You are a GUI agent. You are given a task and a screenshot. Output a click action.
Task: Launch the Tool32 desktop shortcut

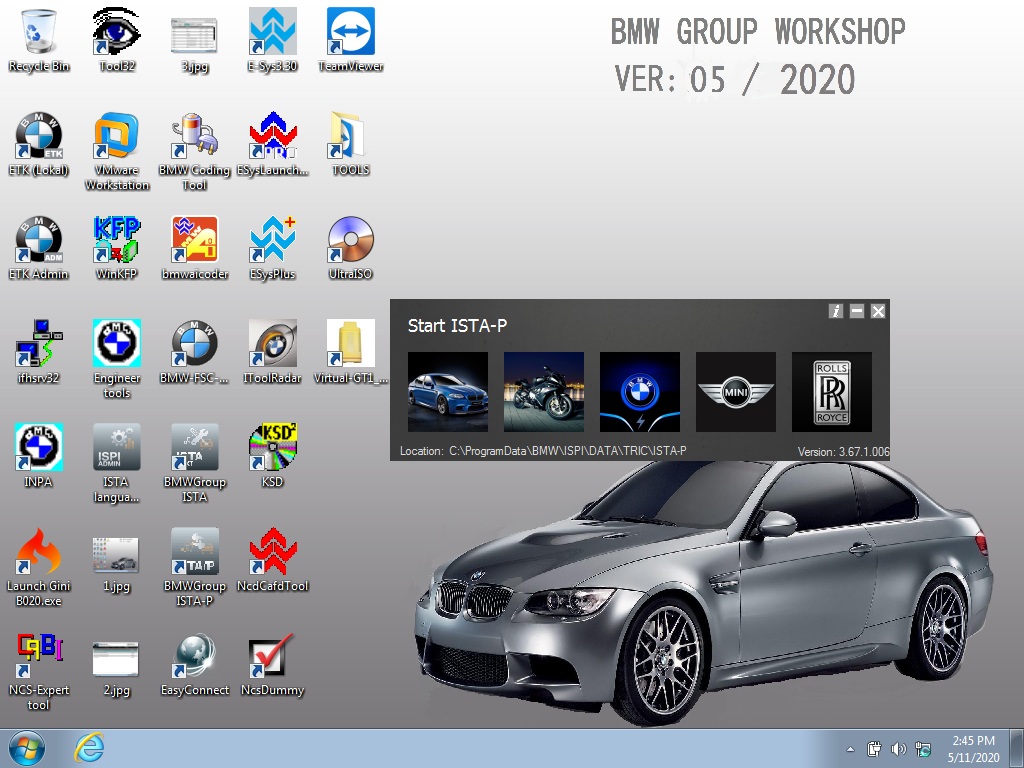[116, 39]
